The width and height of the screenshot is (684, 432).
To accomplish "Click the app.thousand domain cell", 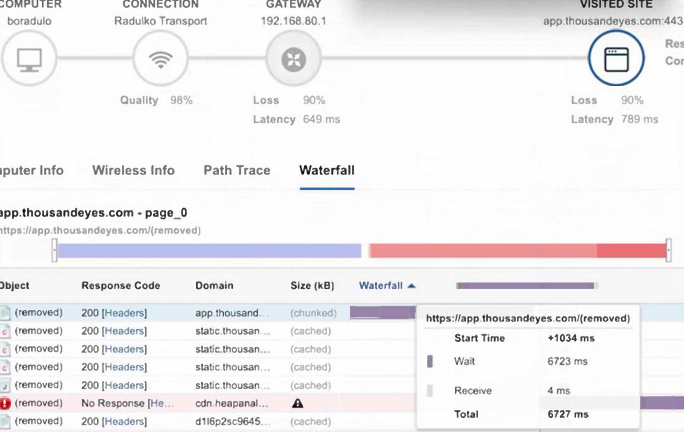I will tap(232, 313).
